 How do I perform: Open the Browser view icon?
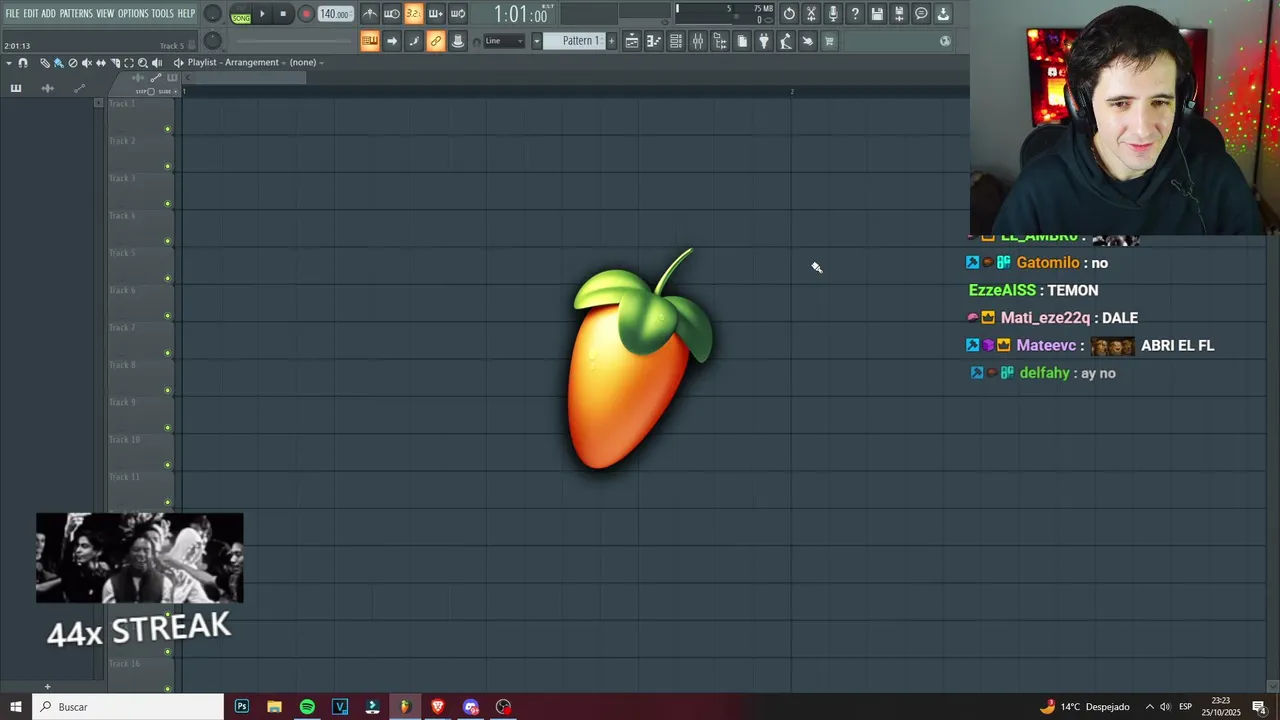pos(720,41)
